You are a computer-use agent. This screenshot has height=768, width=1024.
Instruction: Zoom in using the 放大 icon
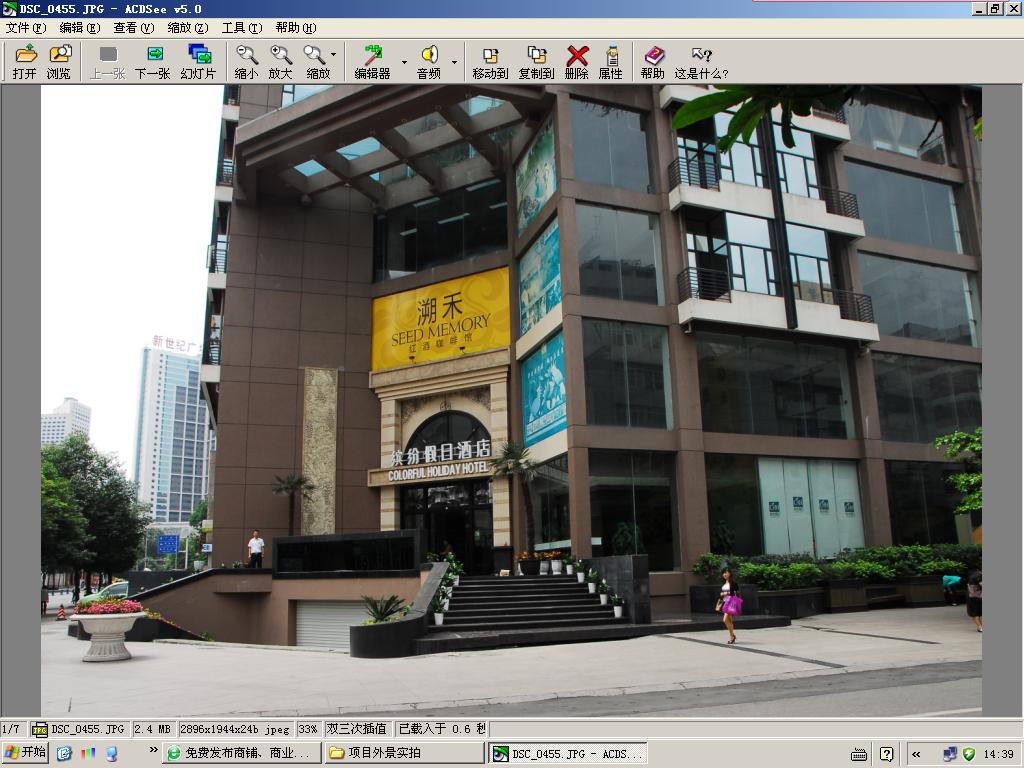pos(281,61)
